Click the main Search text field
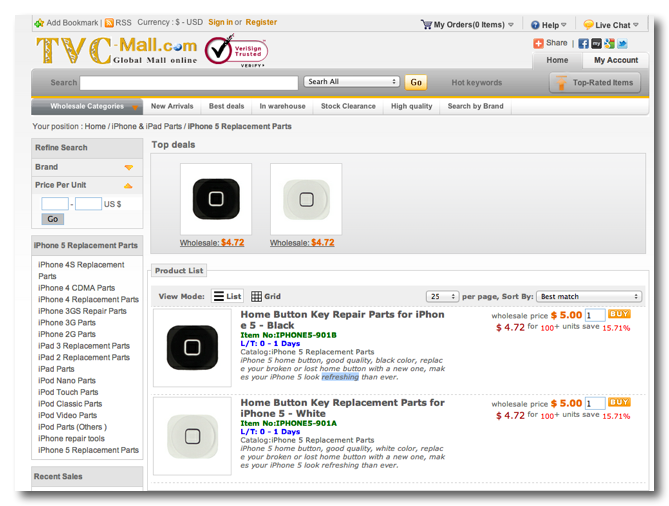Image resolution: width=669 pixels, height=506 pixels. (189, 83)
